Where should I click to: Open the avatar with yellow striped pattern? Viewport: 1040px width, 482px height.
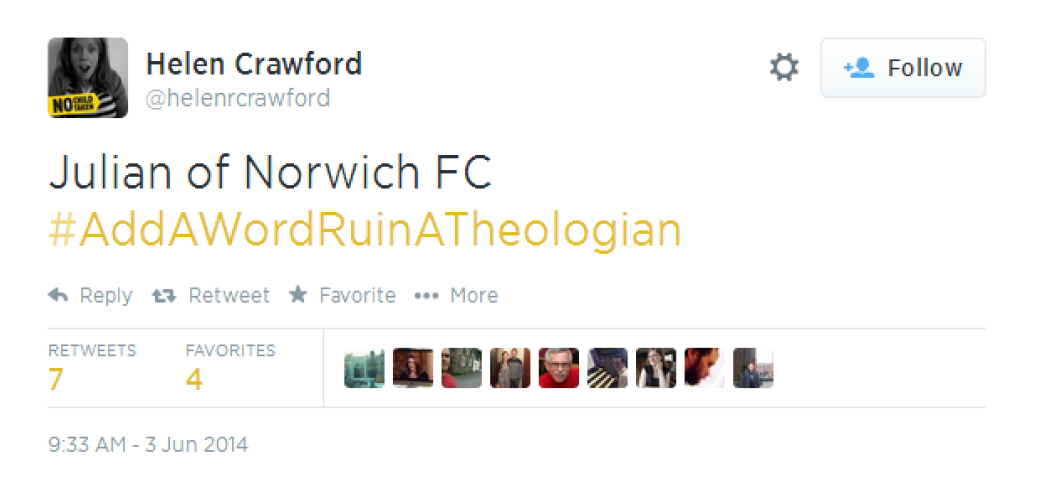click(x=608, y=368)
